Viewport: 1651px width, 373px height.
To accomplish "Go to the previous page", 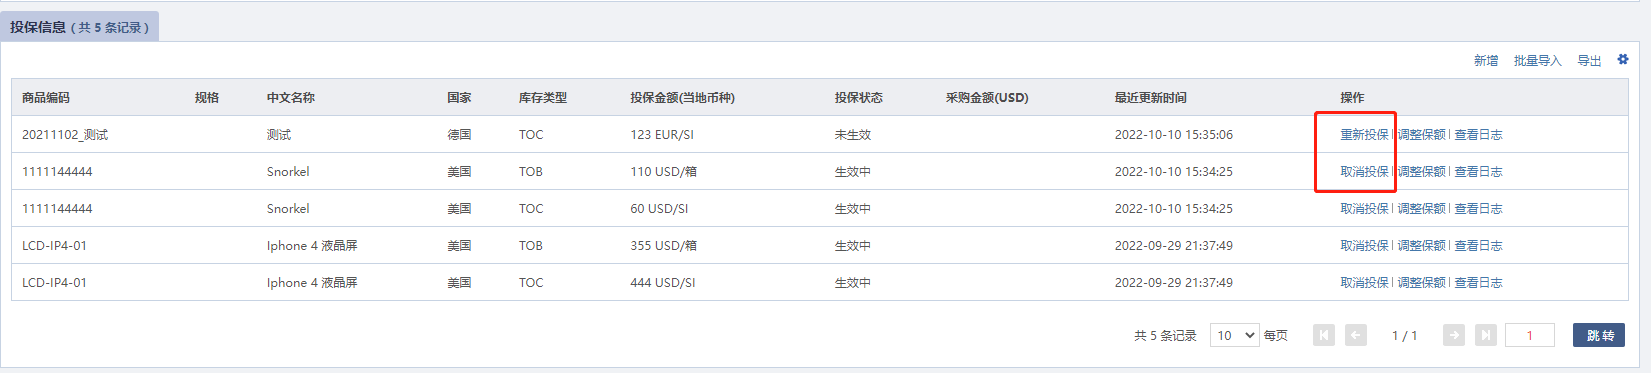I will (x=1356, y=335).
